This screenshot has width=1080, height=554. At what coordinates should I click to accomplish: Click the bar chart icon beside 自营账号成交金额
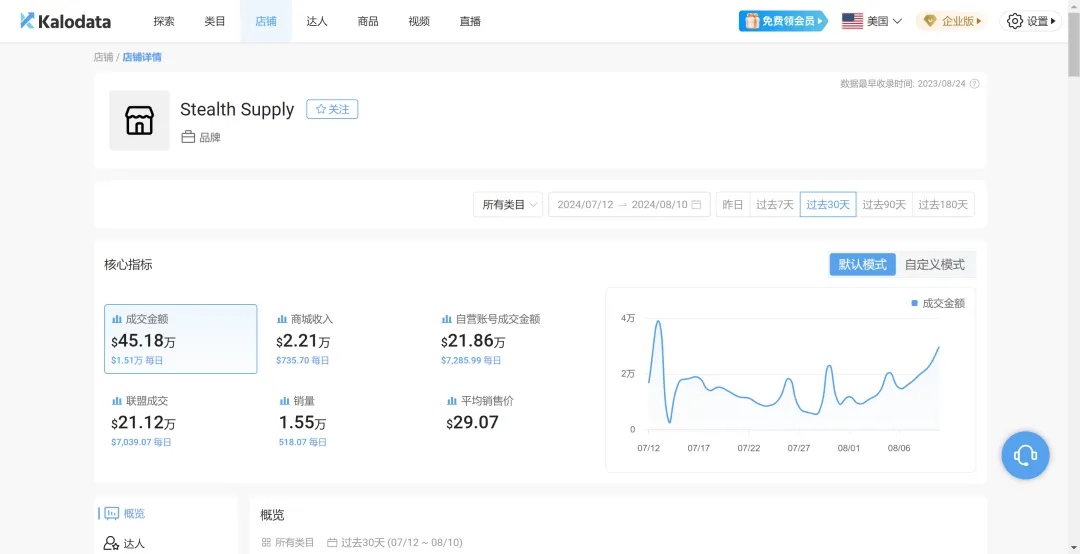446,320
